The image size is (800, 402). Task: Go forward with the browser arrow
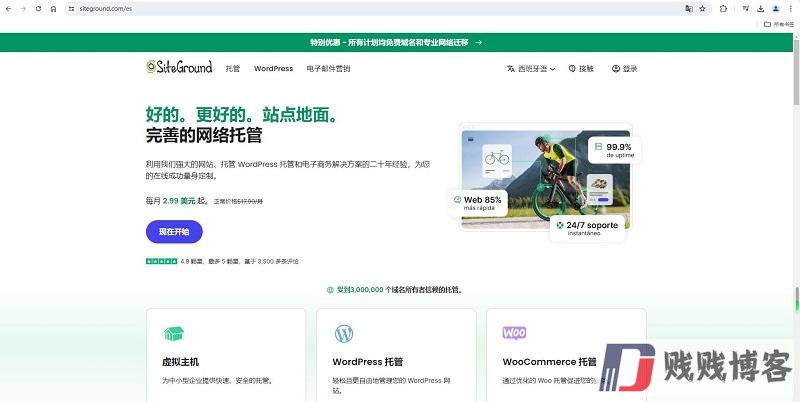pos(23,9)
